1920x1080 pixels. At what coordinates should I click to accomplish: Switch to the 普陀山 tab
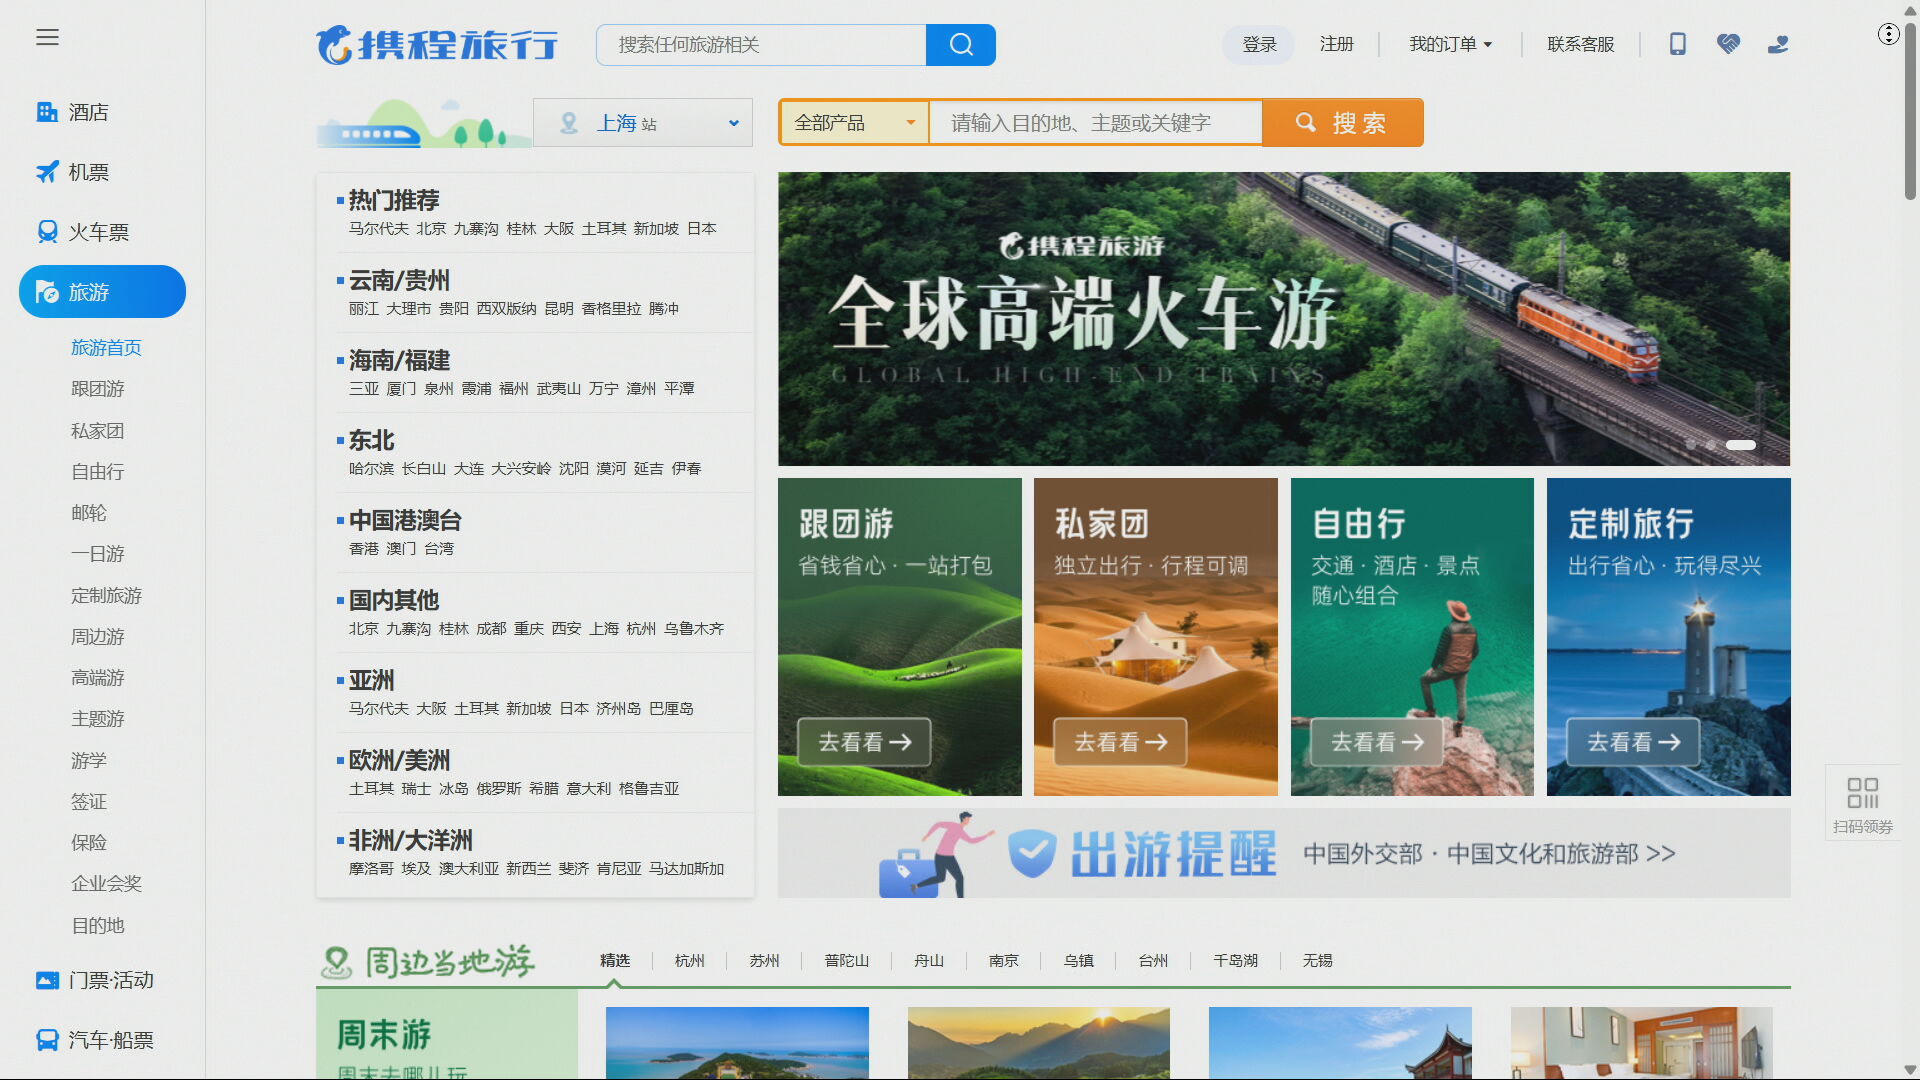[846, 960]
